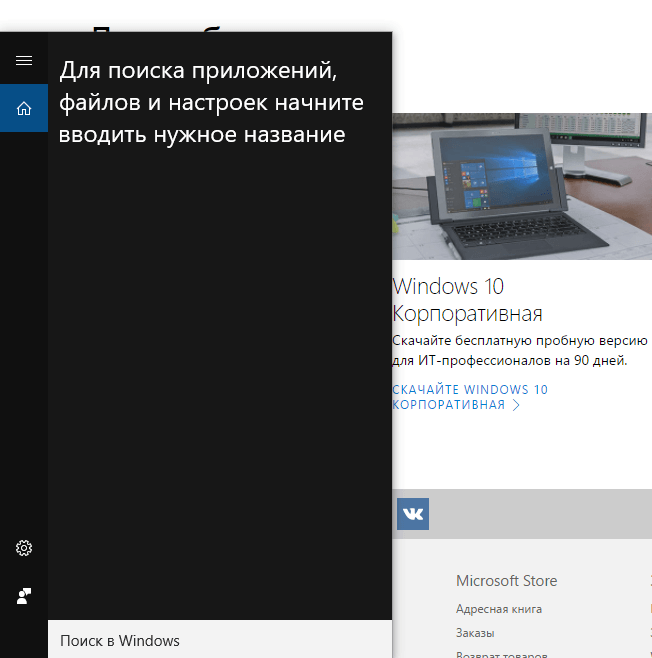
Task: Click the "Microsoft Store" footer heading
Action: pyautogui.click(x=506, y=581)
